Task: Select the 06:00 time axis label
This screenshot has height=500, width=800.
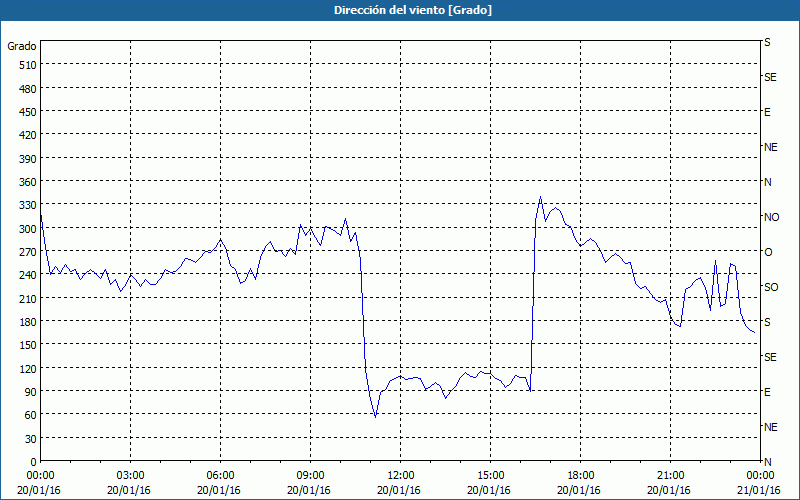Action: (220, 476)
